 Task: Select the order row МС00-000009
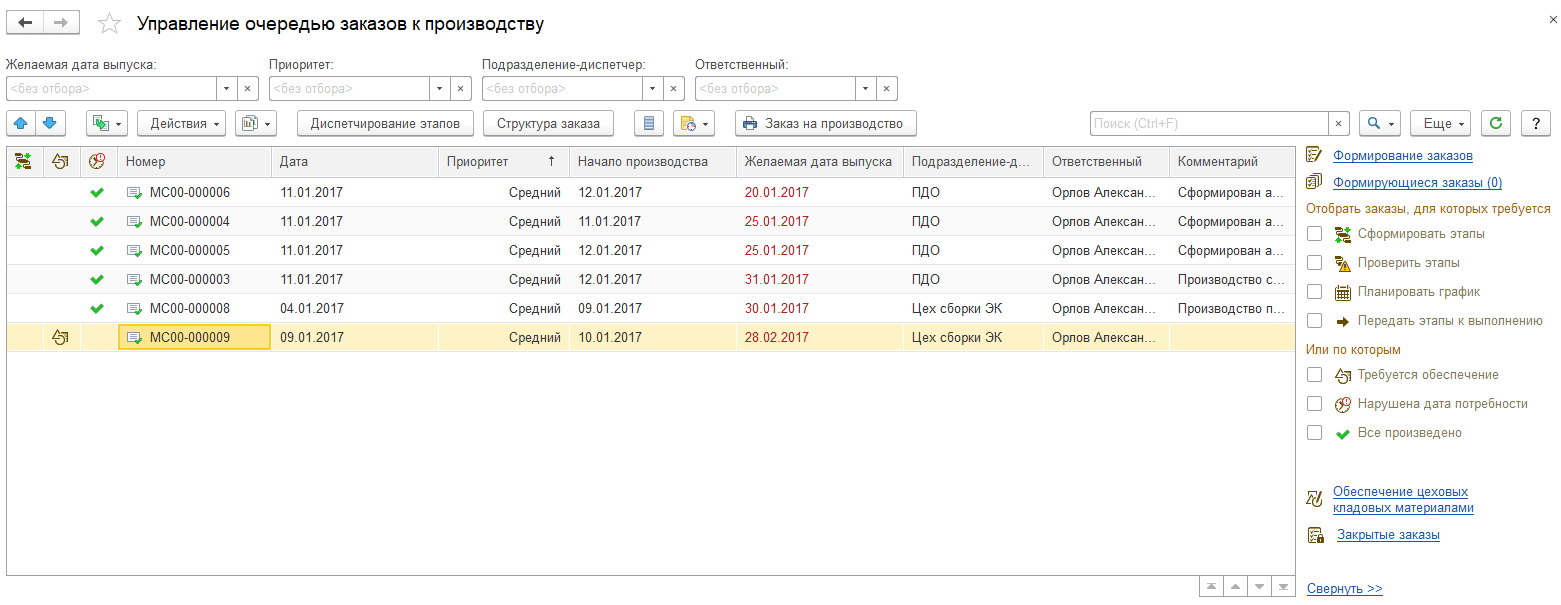click(650, 337)
